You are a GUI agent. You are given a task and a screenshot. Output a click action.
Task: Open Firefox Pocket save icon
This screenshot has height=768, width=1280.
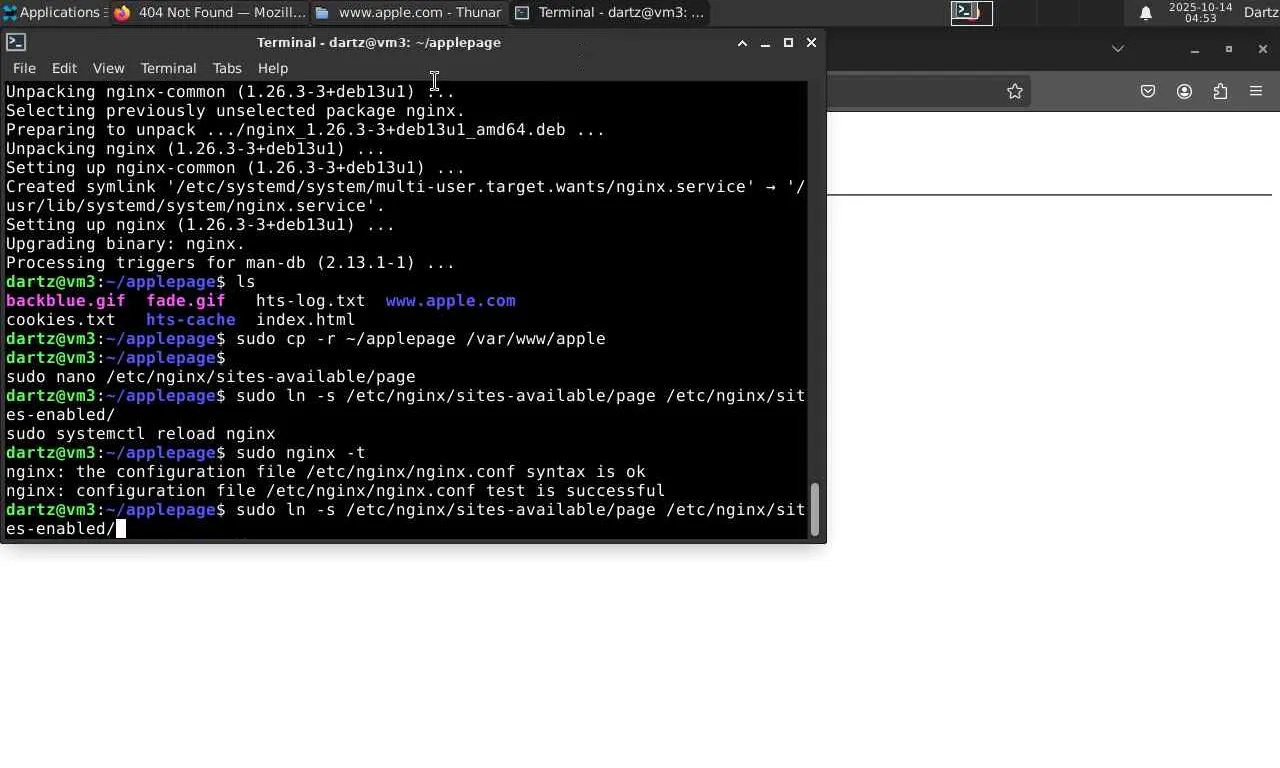point(1148,91)
